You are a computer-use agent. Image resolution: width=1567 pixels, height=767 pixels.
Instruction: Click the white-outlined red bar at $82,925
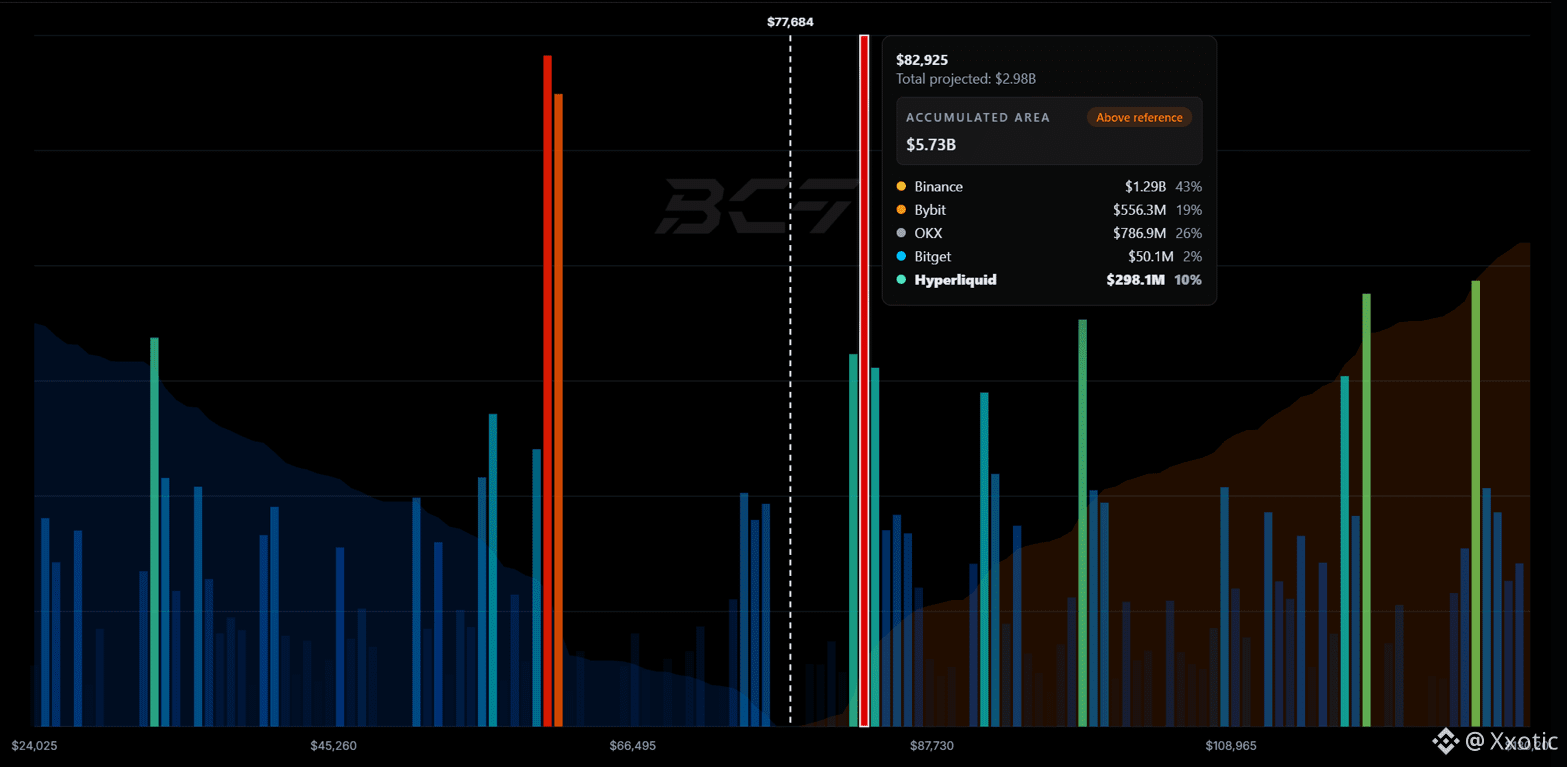point(864,381)
